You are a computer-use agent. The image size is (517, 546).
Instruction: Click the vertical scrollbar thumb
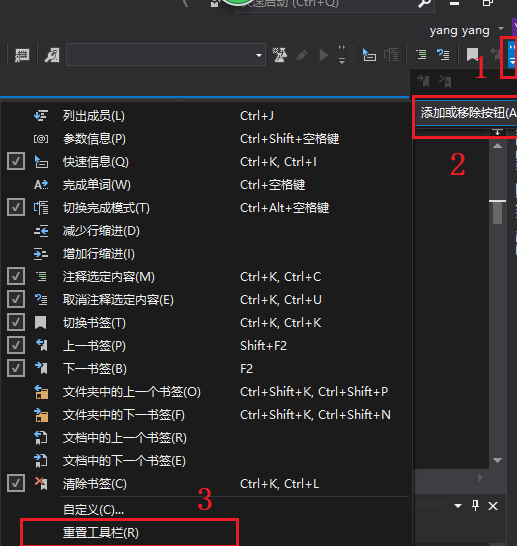click(x=498, y=212)
